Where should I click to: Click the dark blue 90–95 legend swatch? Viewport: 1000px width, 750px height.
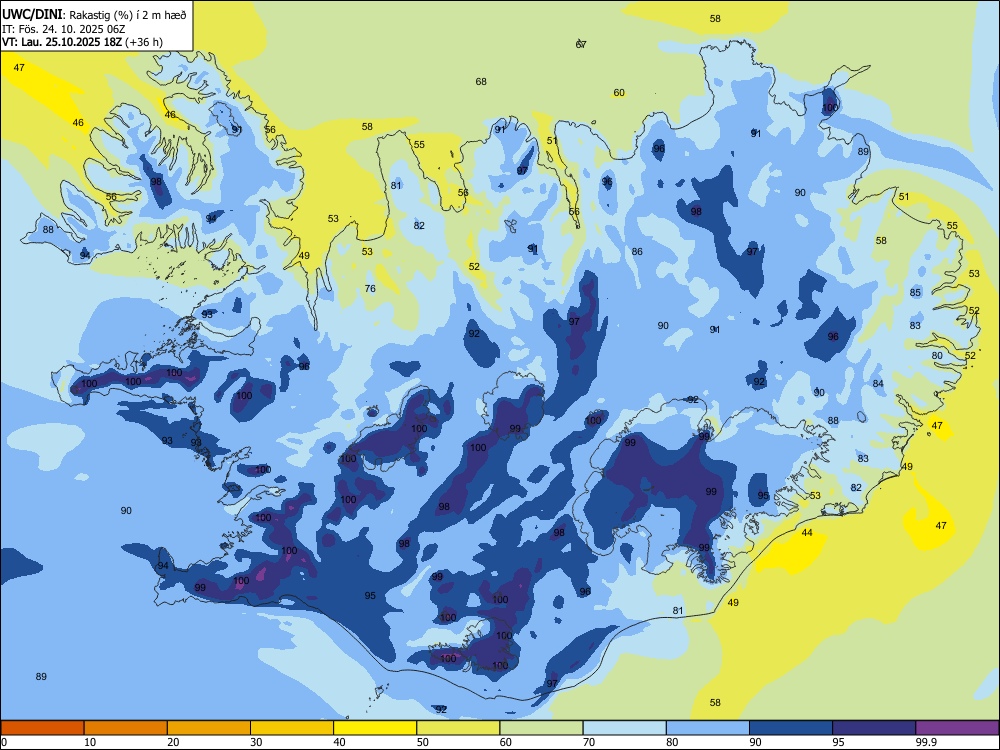[791, 728]
